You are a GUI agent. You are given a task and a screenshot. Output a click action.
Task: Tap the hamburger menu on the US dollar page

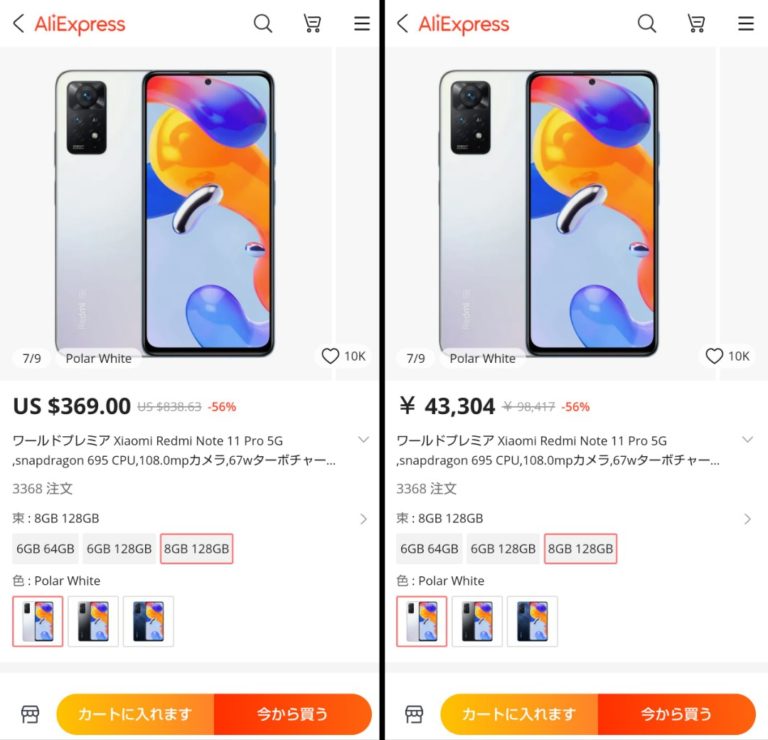pyautogui.click(x=362, y=24)
